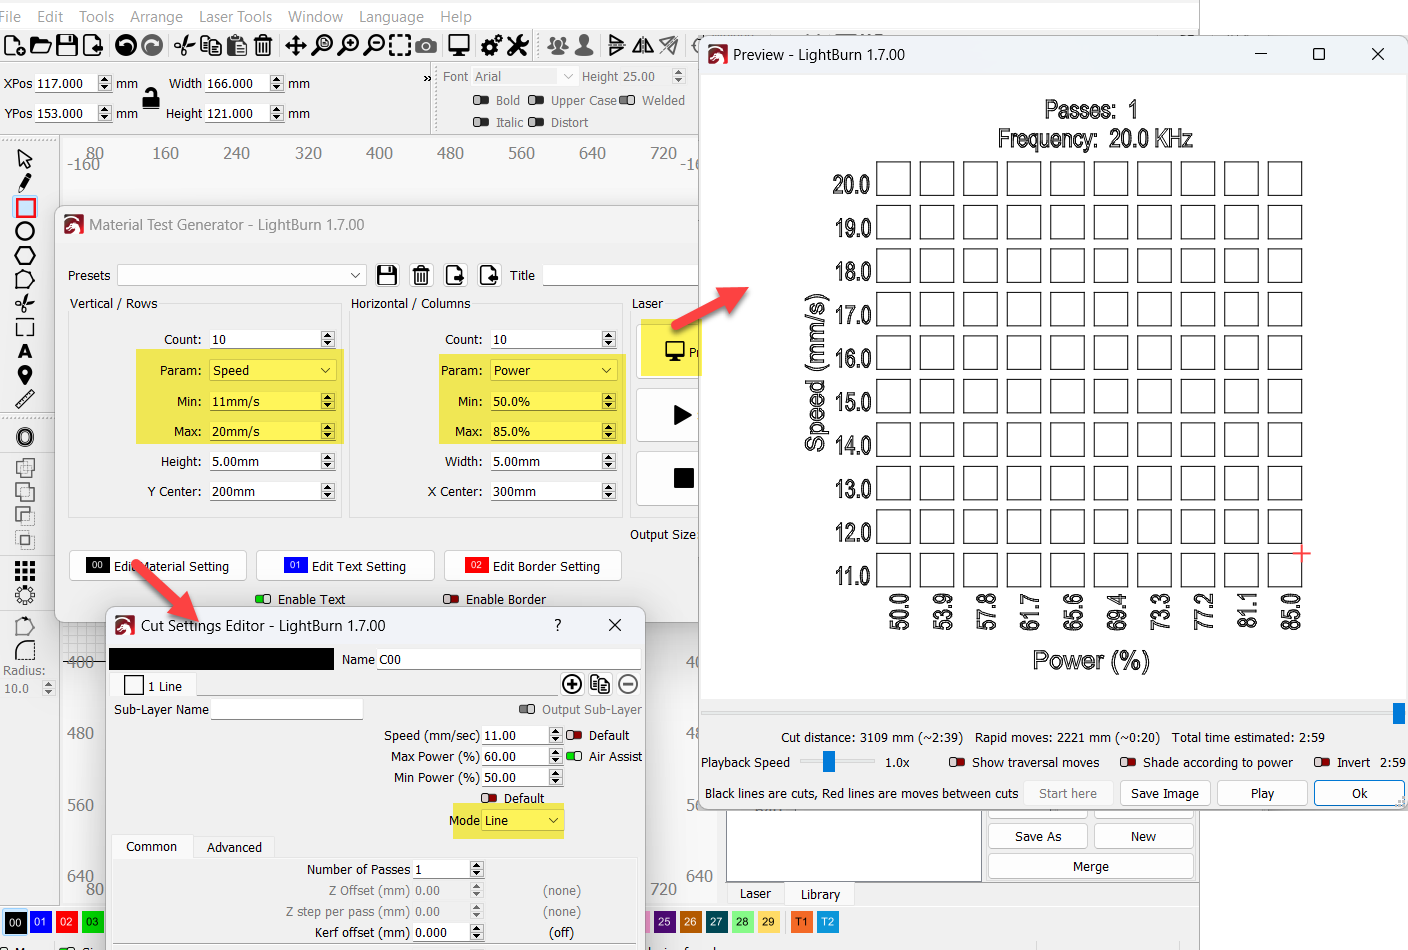1408x950 pixels.
Task: Toggle Enable Border switch
Action: [x=451, y=599]
